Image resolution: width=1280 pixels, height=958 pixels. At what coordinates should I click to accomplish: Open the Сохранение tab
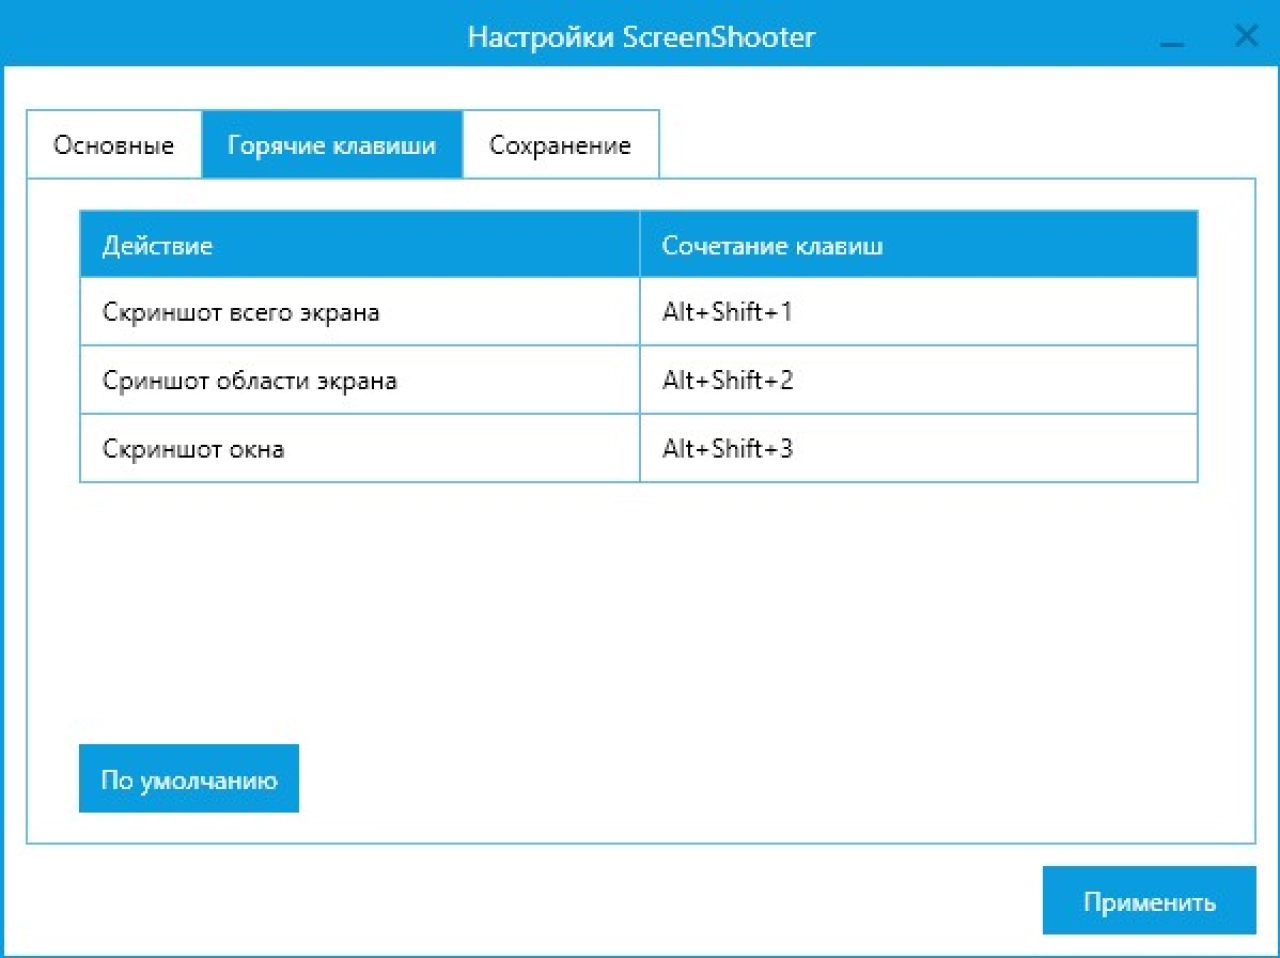tap(560, 145)
